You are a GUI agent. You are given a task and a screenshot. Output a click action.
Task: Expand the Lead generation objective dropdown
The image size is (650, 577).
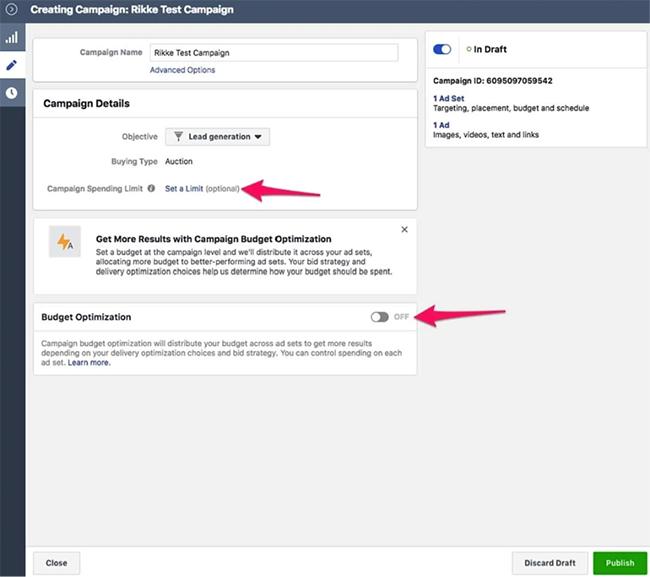point(218,137)
